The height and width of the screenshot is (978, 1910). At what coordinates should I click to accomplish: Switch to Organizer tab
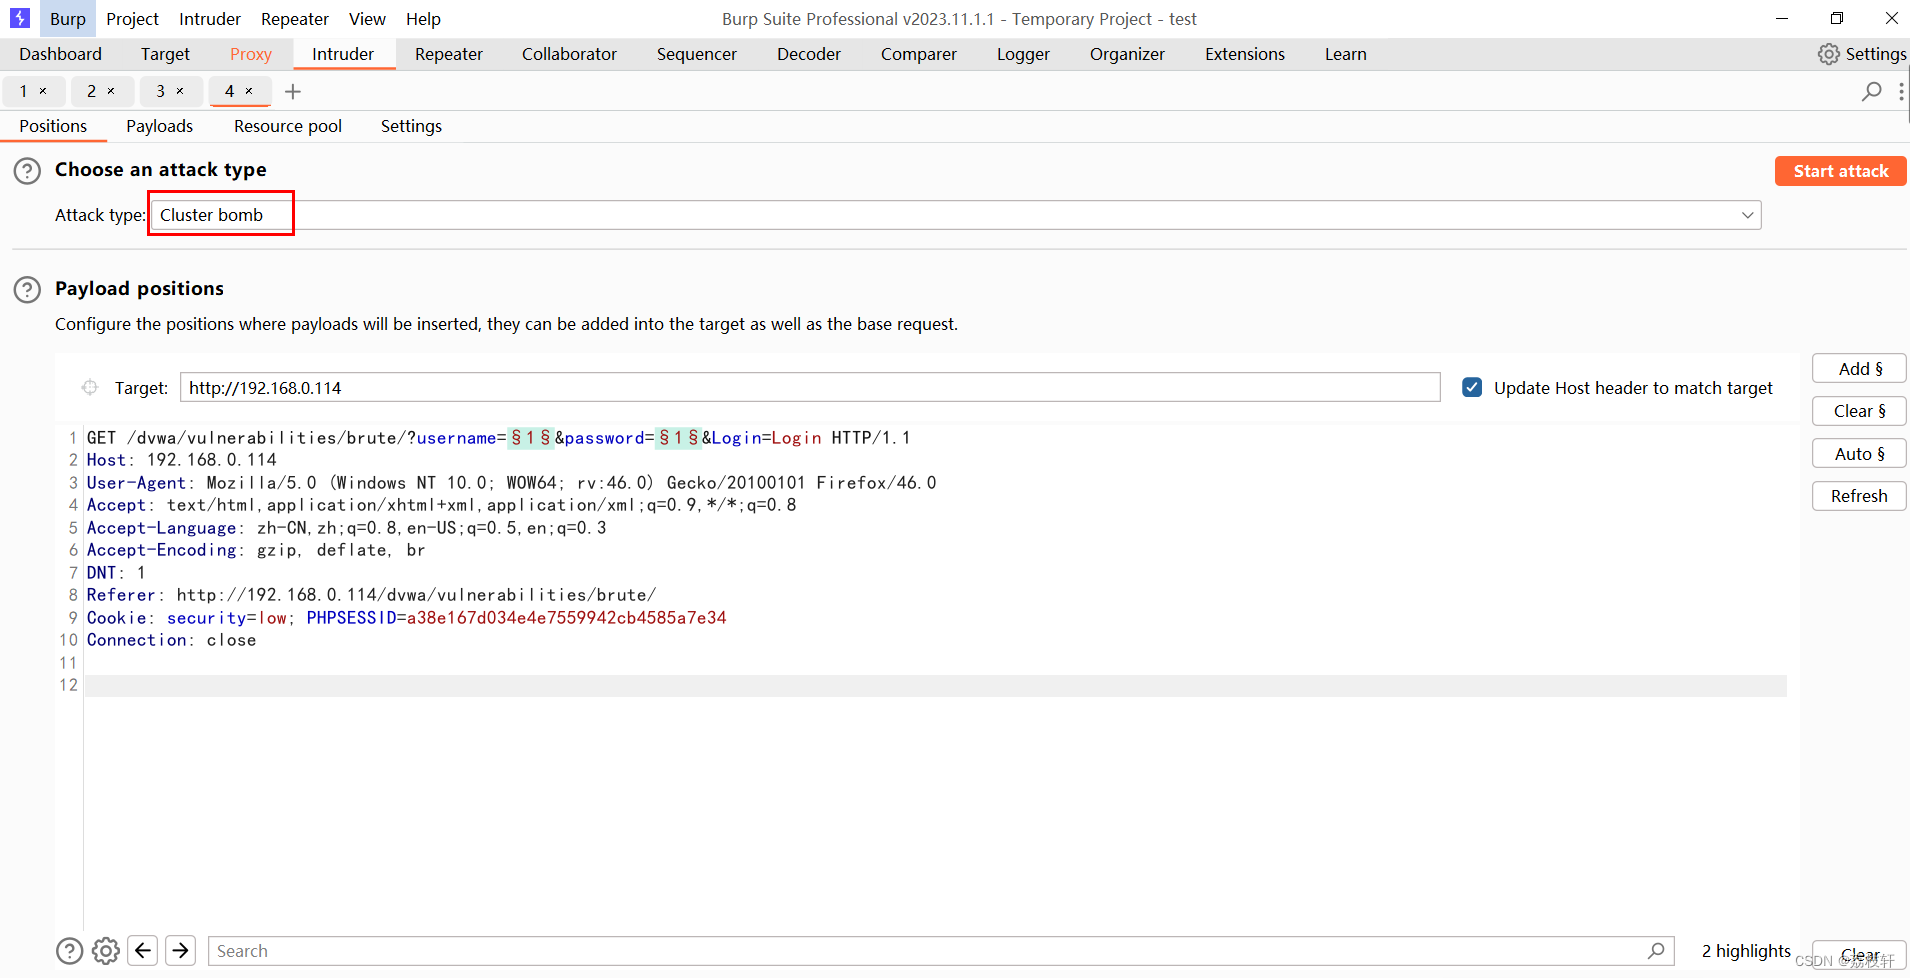1127,54
